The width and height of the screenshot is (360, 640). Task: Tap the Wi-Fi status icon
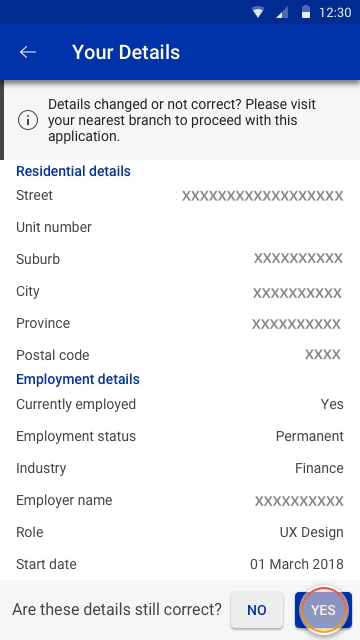coord(258,12)
